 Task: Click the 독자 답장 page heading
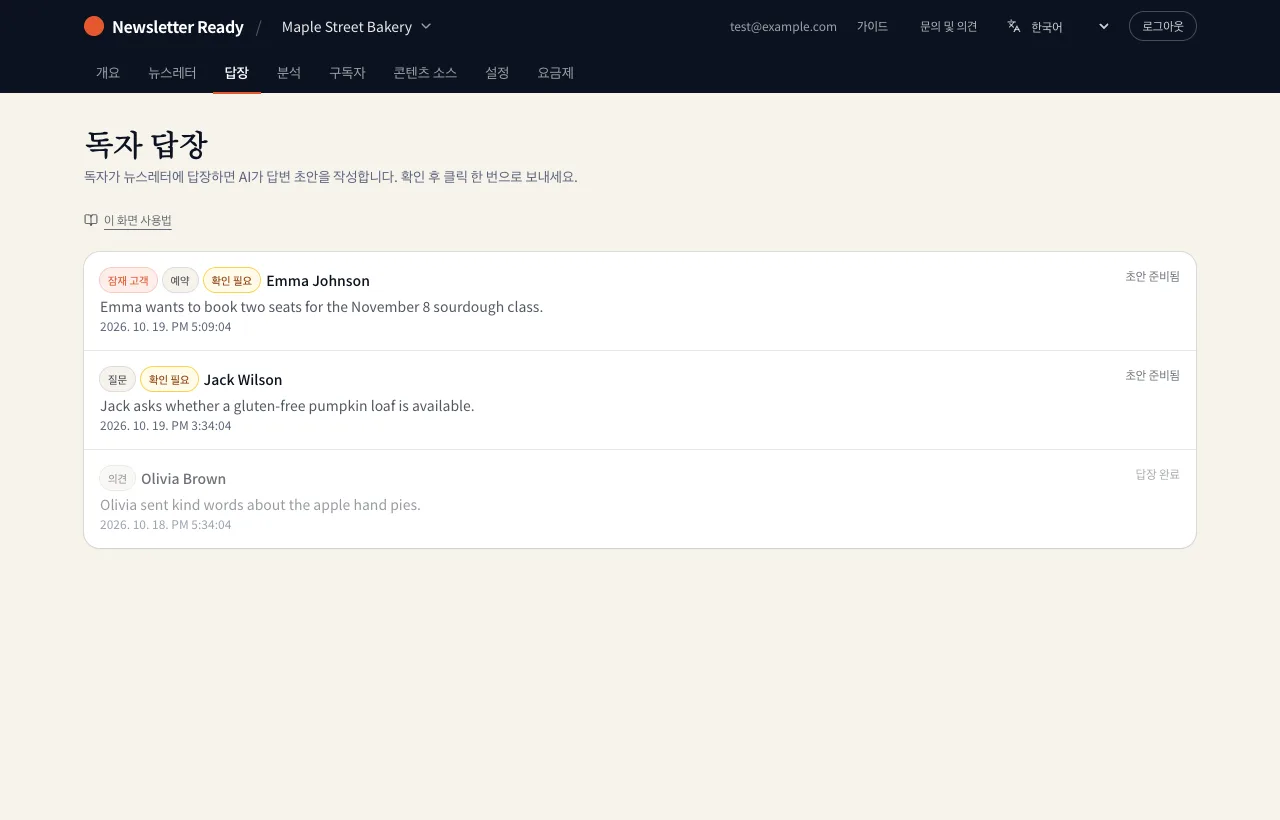[146, 145]
